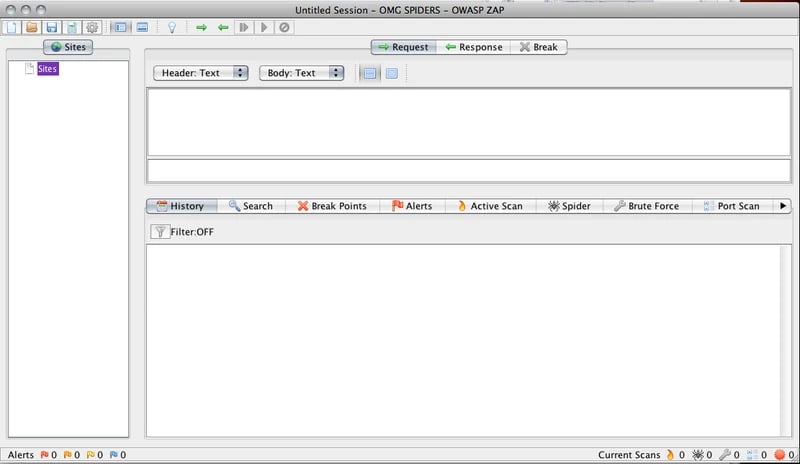Screen dimensions: 800x464
Task: Open the Active Scan tab
Action: [489, 206]
